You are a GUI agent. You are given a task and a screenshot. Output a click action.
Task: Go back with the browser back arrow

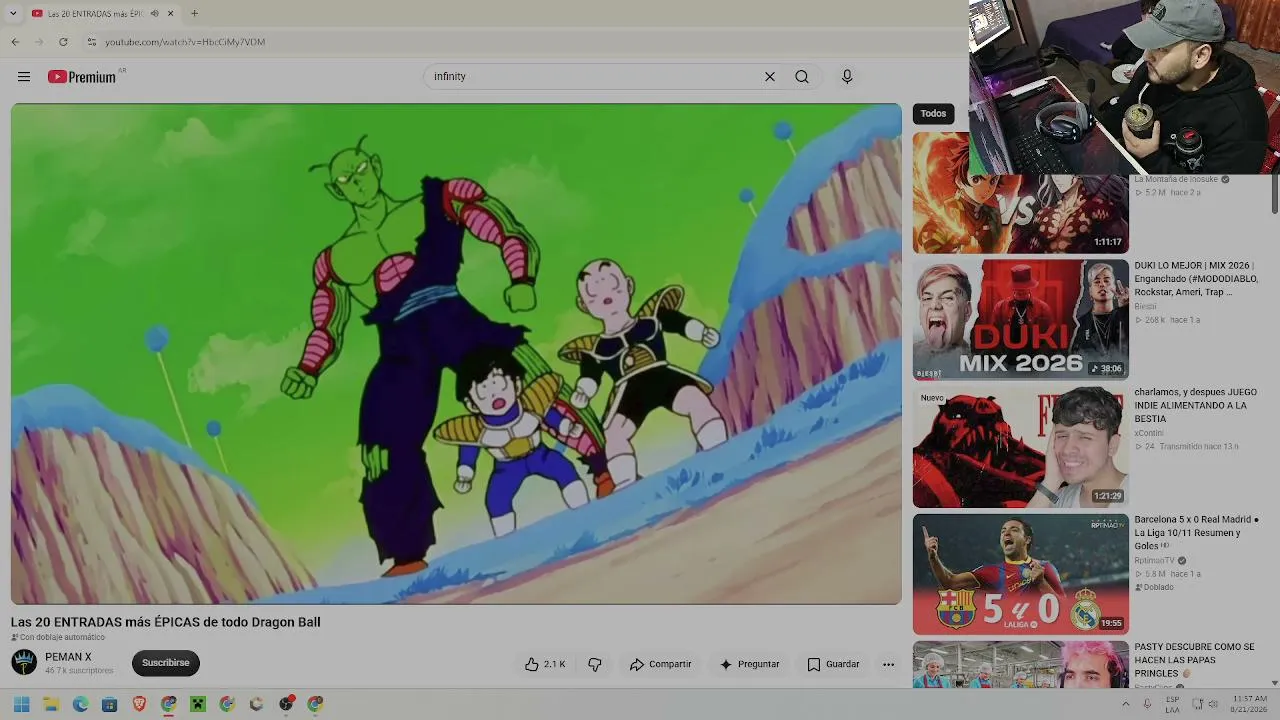15,42
